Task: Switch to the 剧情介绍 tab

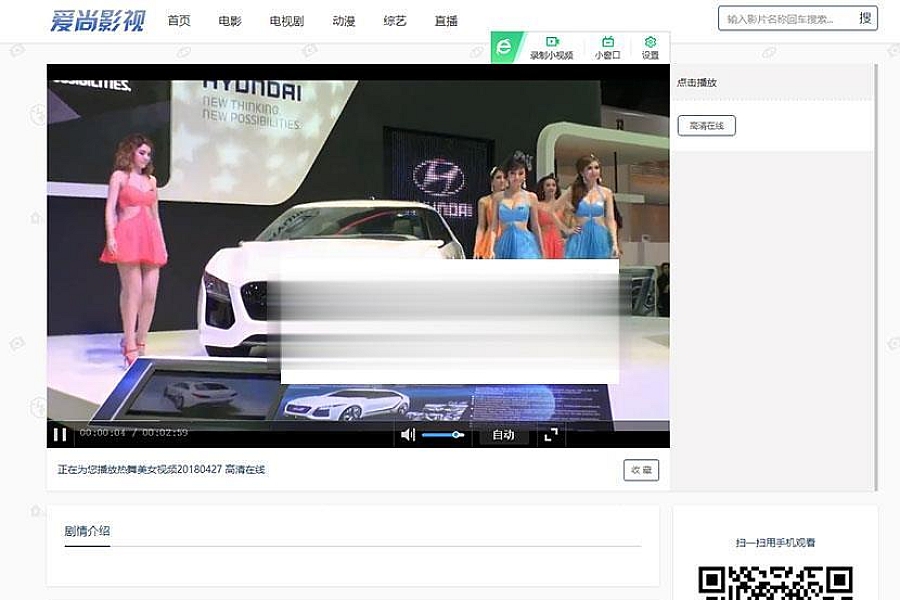Action: click(x=87, y=531)
